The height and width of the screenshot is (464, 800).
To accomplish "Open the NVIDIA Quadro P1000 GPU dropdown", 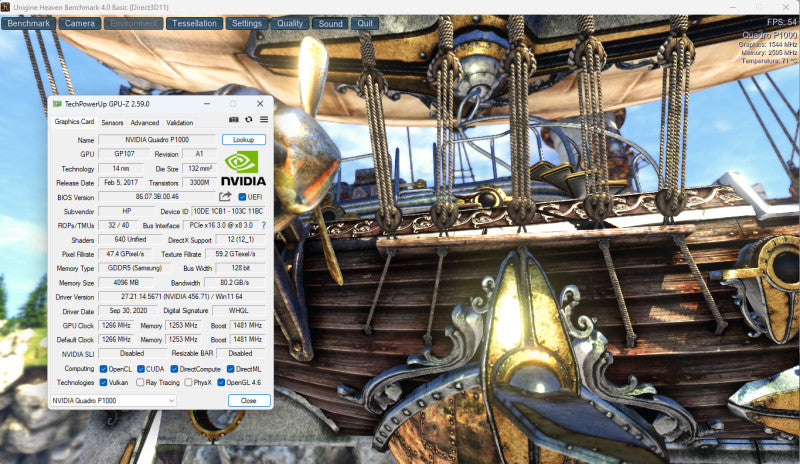I will coord(113,401).
